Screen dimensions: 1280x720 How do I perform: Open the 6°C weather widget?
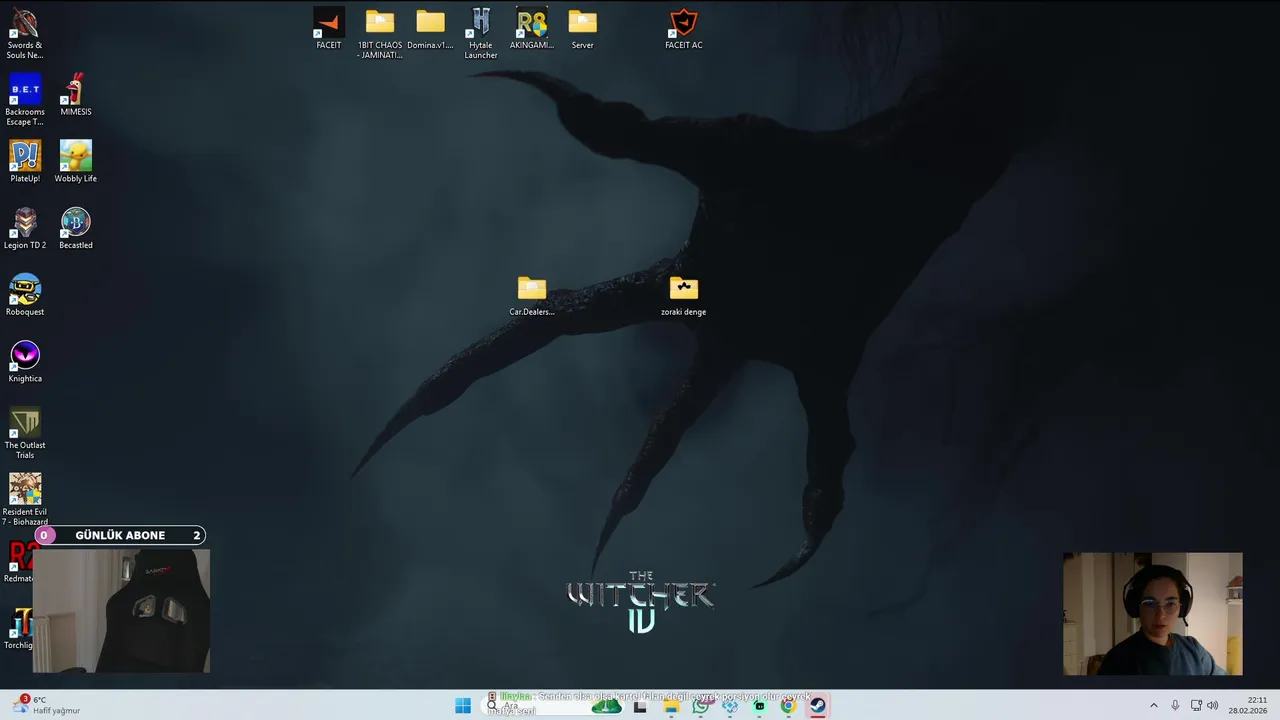click(x=46, y=705)
